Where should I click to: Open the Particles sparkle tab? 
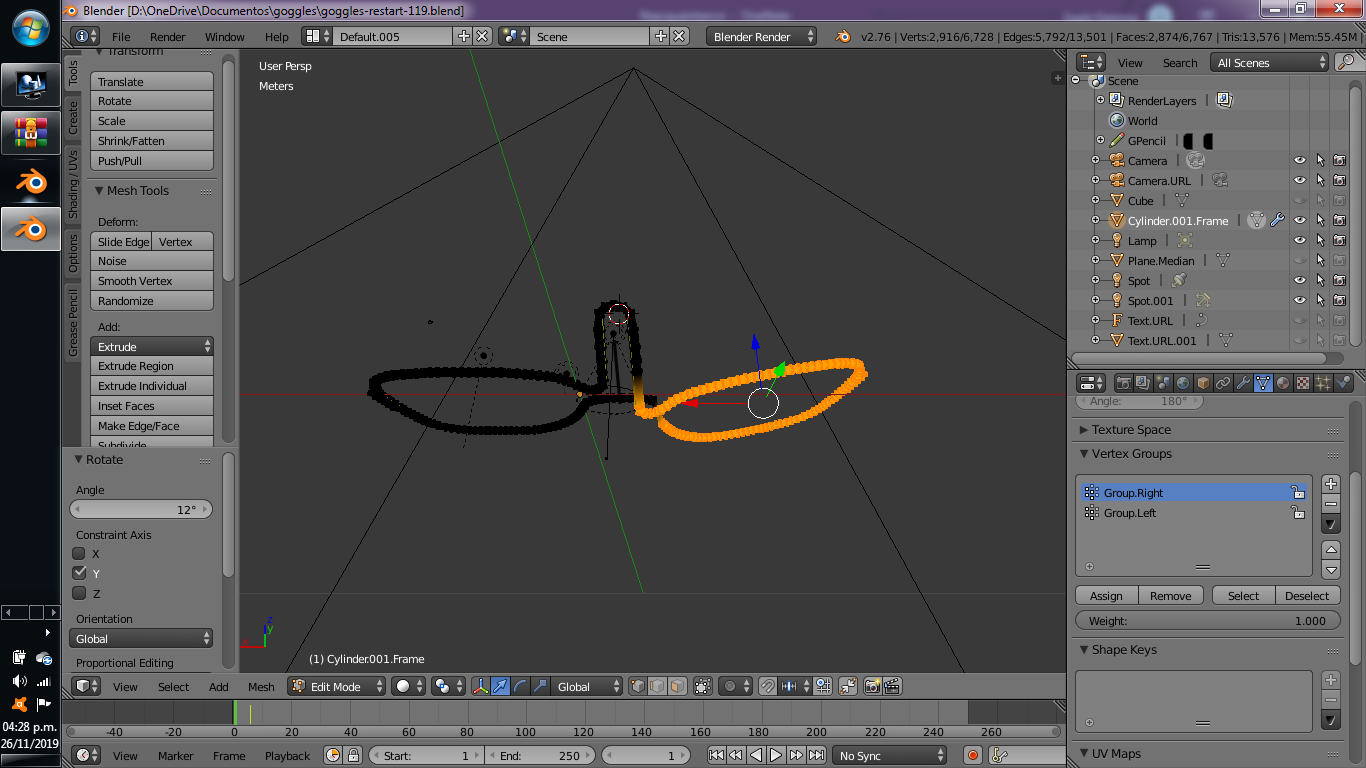(x=1323, y=383)
